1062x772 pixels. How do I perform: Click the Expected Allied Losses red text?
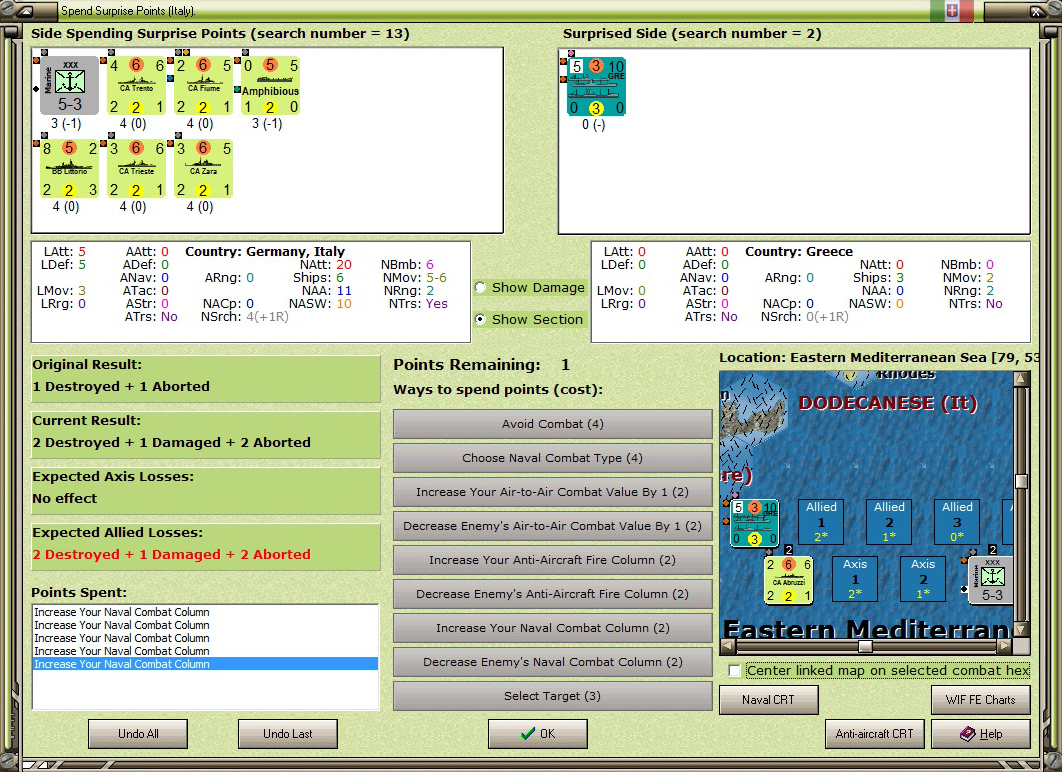click(171, 555)
